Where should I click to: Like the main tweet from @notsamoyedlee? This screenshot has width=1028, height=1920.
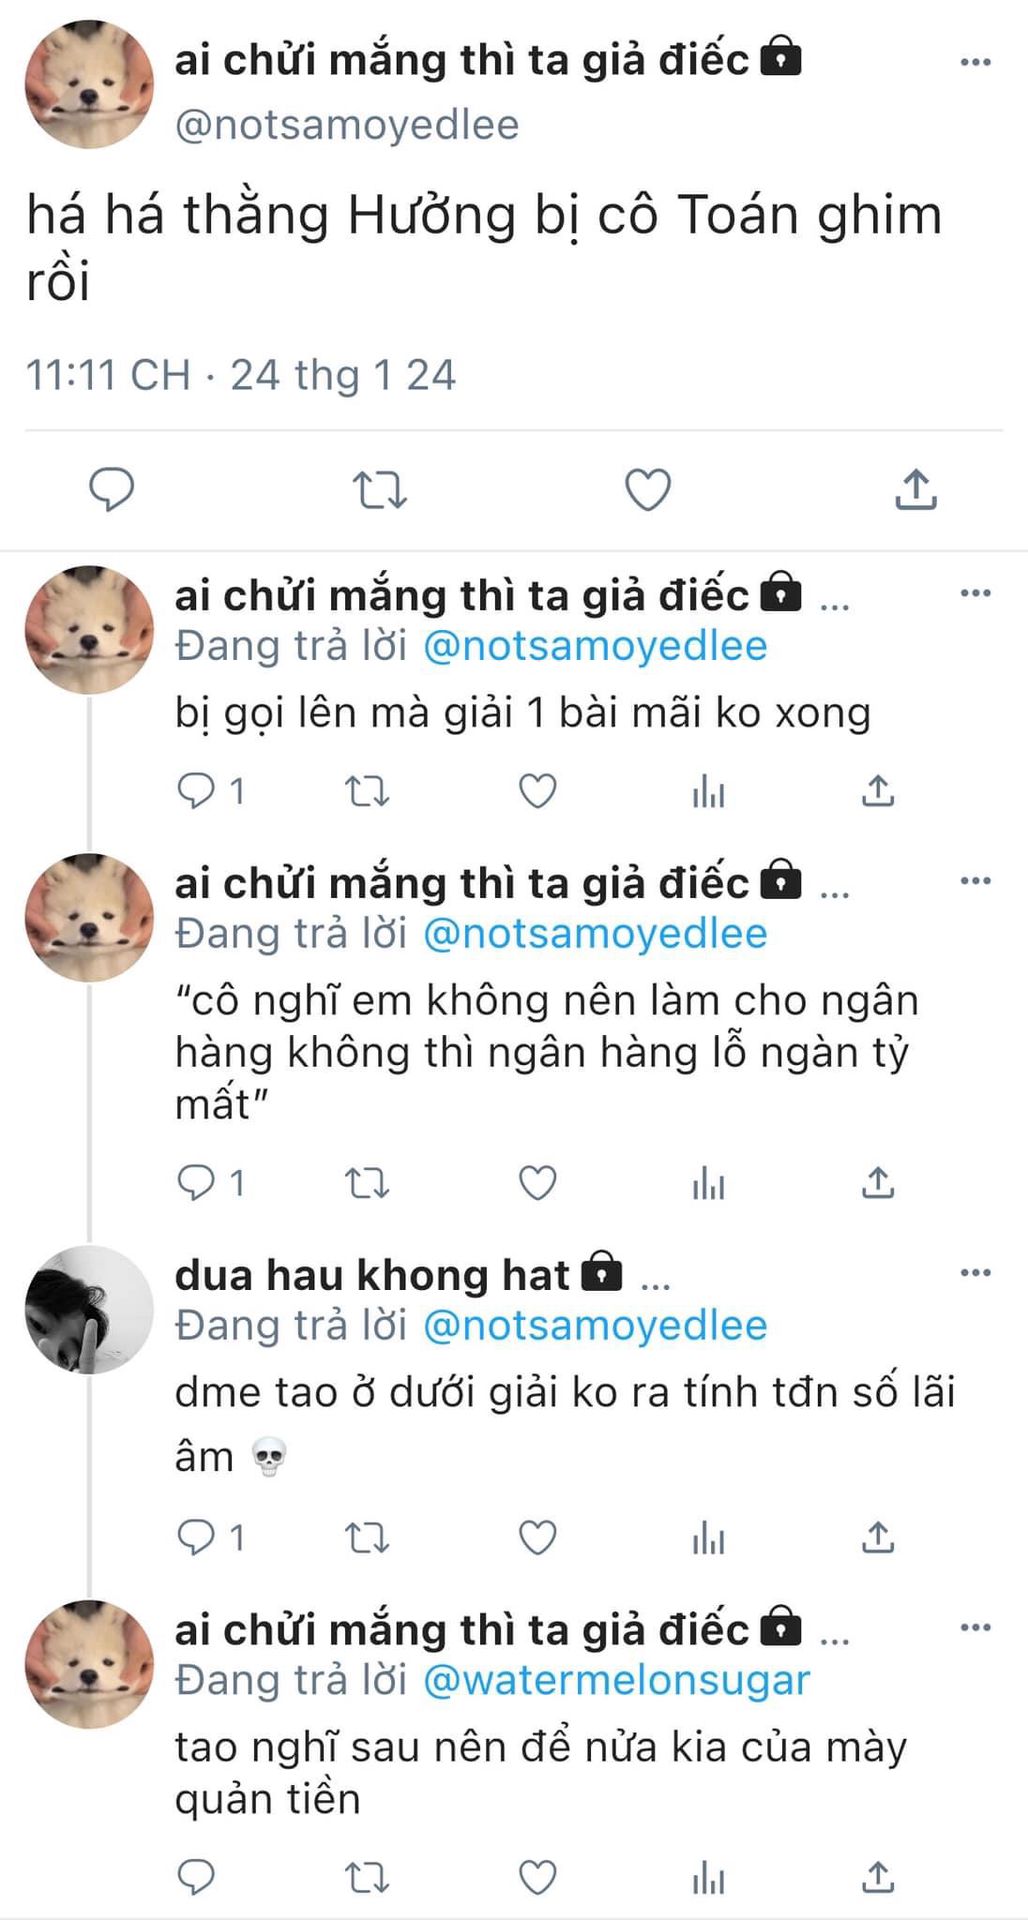coord(647,490)
